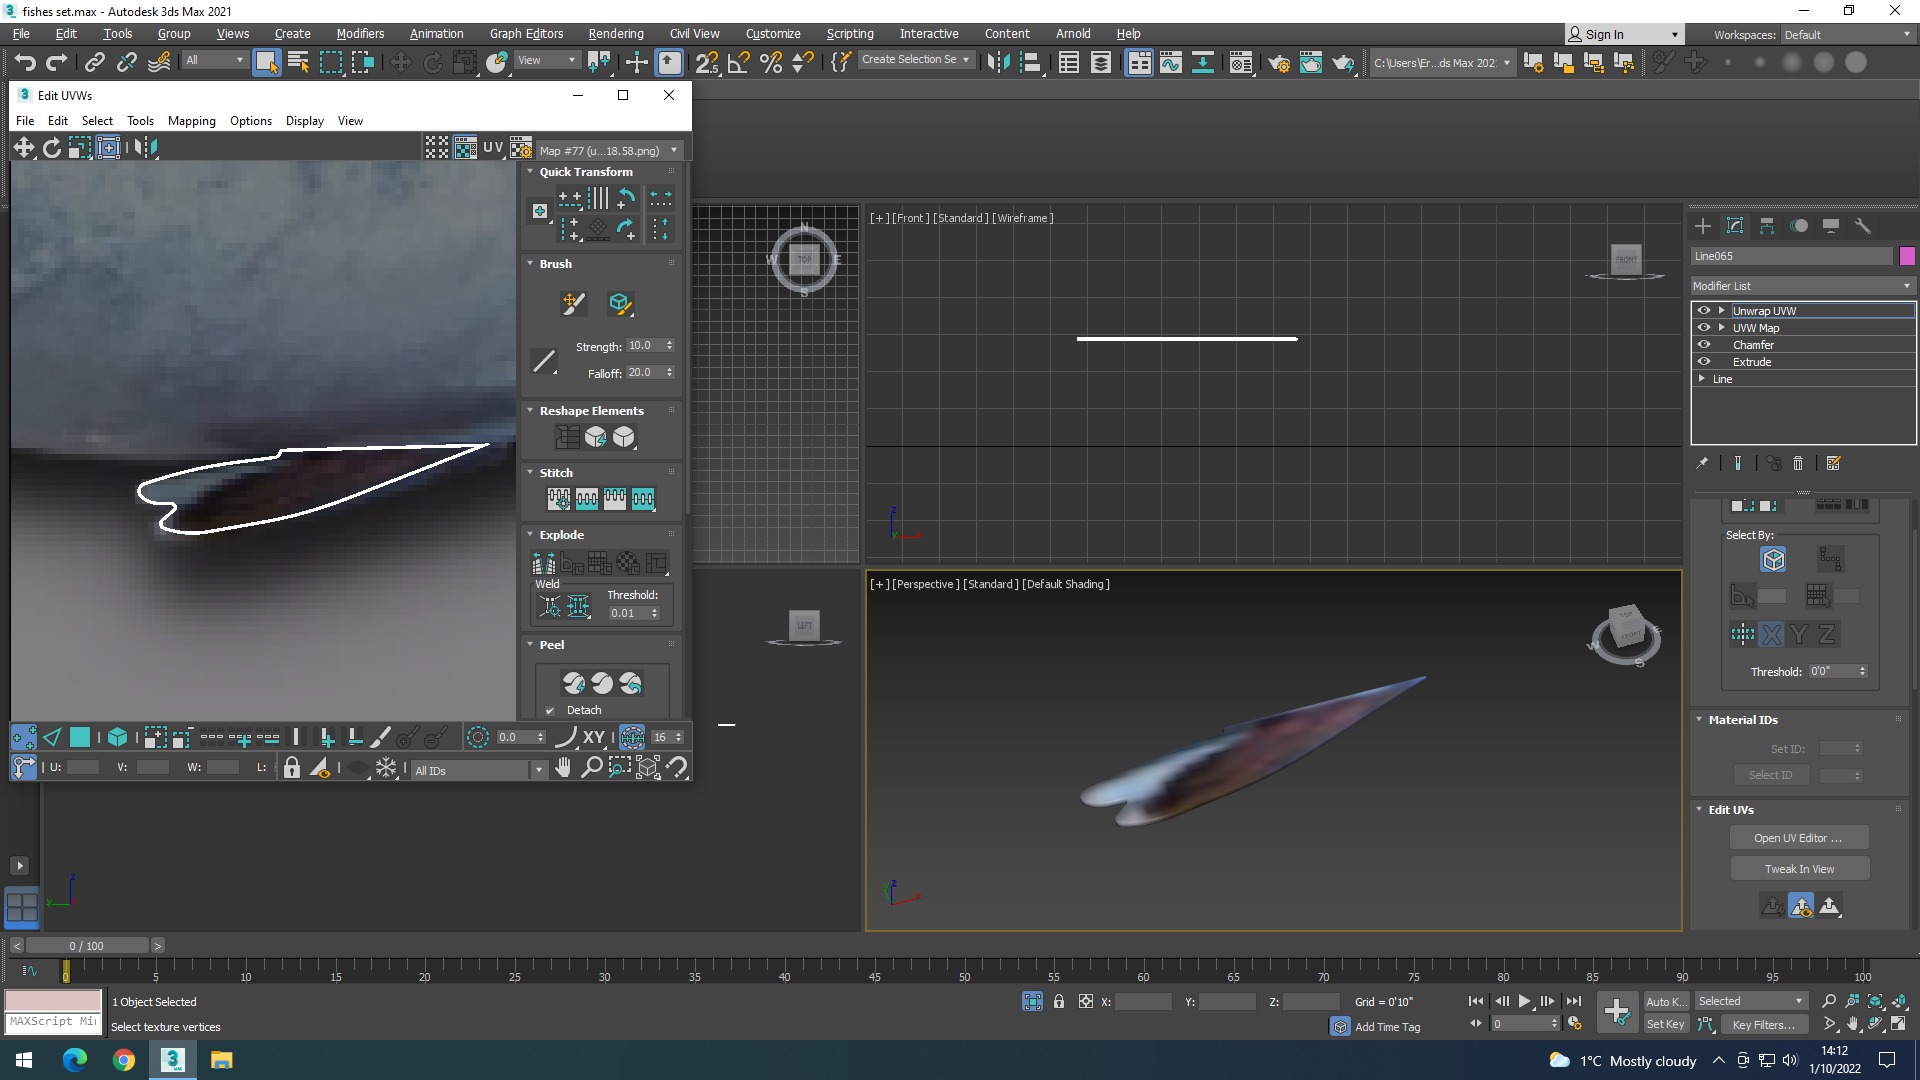
Task: Click the pink object color swatch
Action: coord(1907,256)
